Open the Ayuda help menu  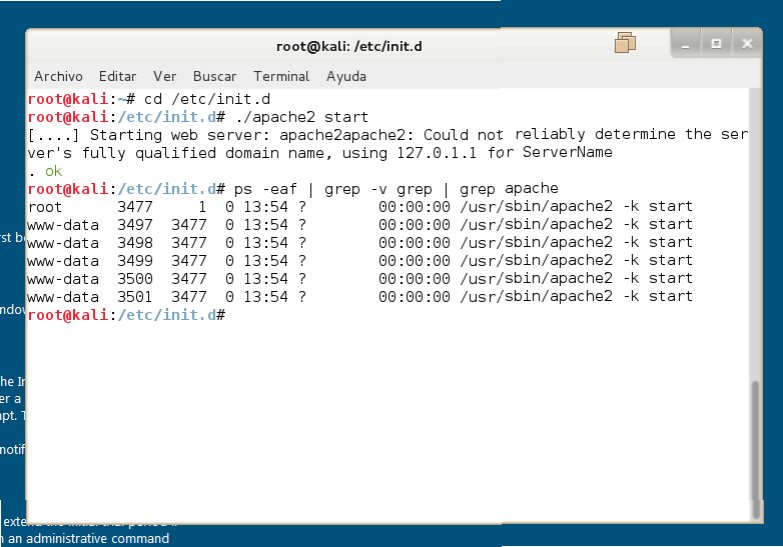point(346,76)
